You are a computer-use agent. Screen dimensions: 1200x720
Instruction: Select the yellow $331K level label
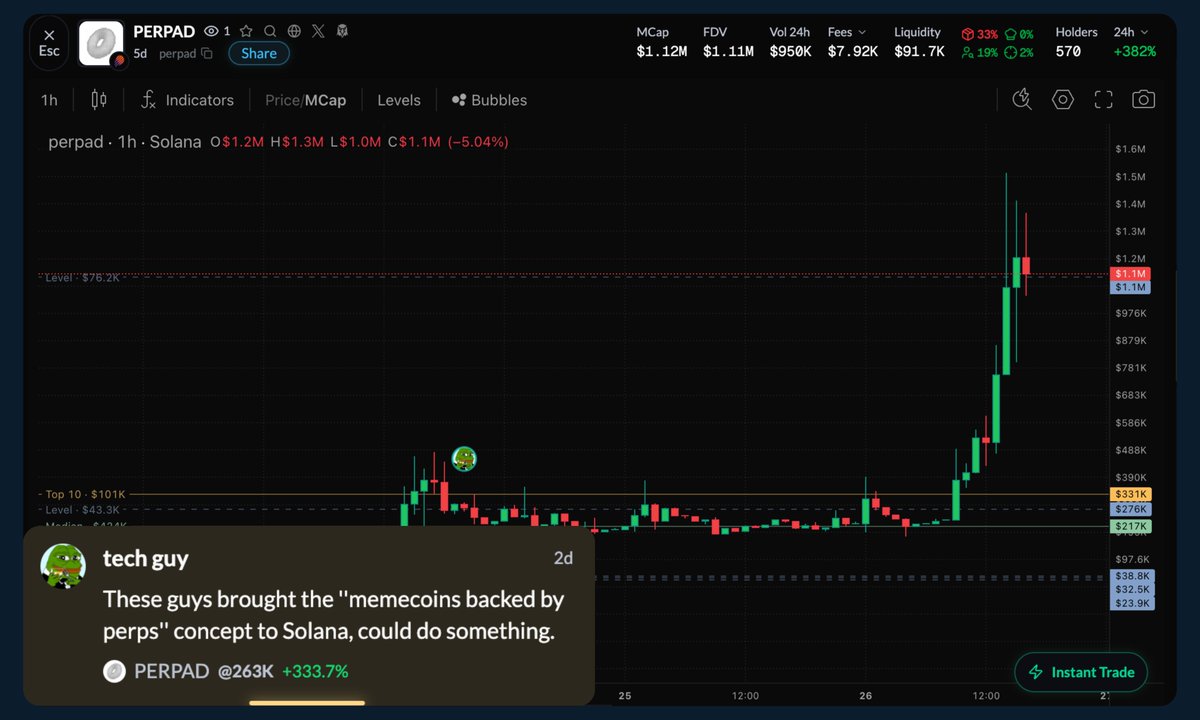tap(1131, 494)
